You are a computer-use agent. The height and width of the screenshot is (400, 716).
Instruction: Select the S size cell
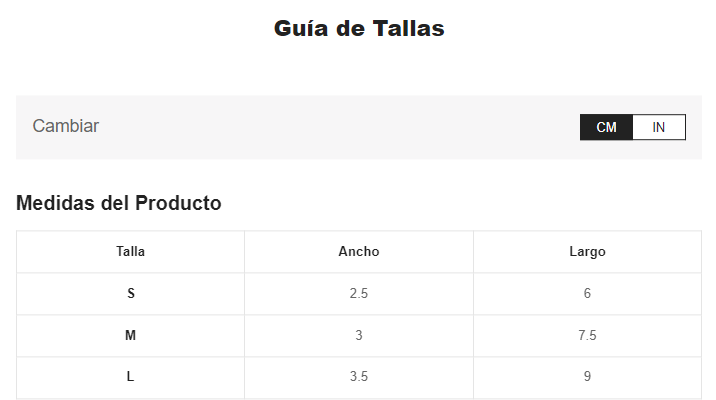coord(130,294)
